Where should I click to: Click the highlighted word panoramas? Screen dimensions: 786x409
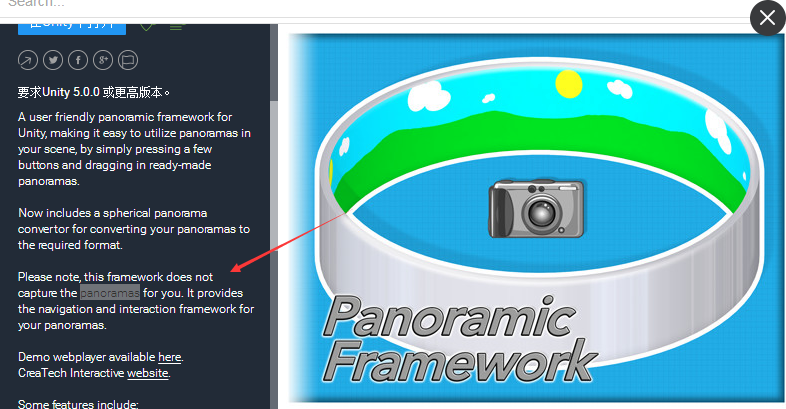pos(110,293)
